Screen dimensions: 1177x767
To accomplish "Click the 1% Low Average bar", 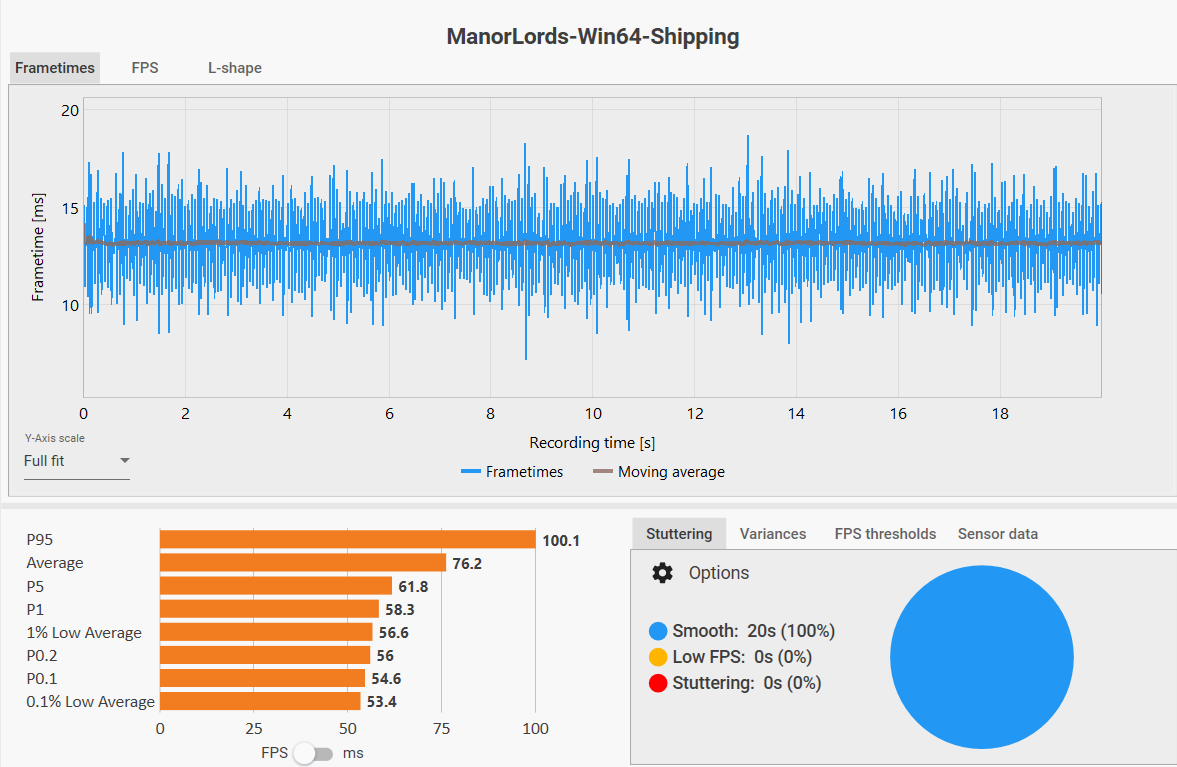I will tap(266, 632).
